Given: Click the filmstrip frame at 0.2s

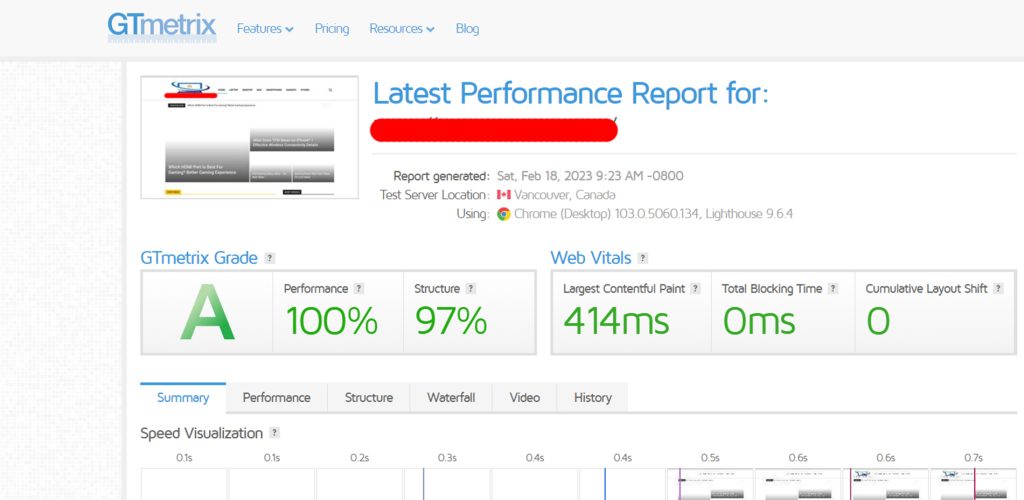Looking at the screenshot, I should click(x=359, y=484).
